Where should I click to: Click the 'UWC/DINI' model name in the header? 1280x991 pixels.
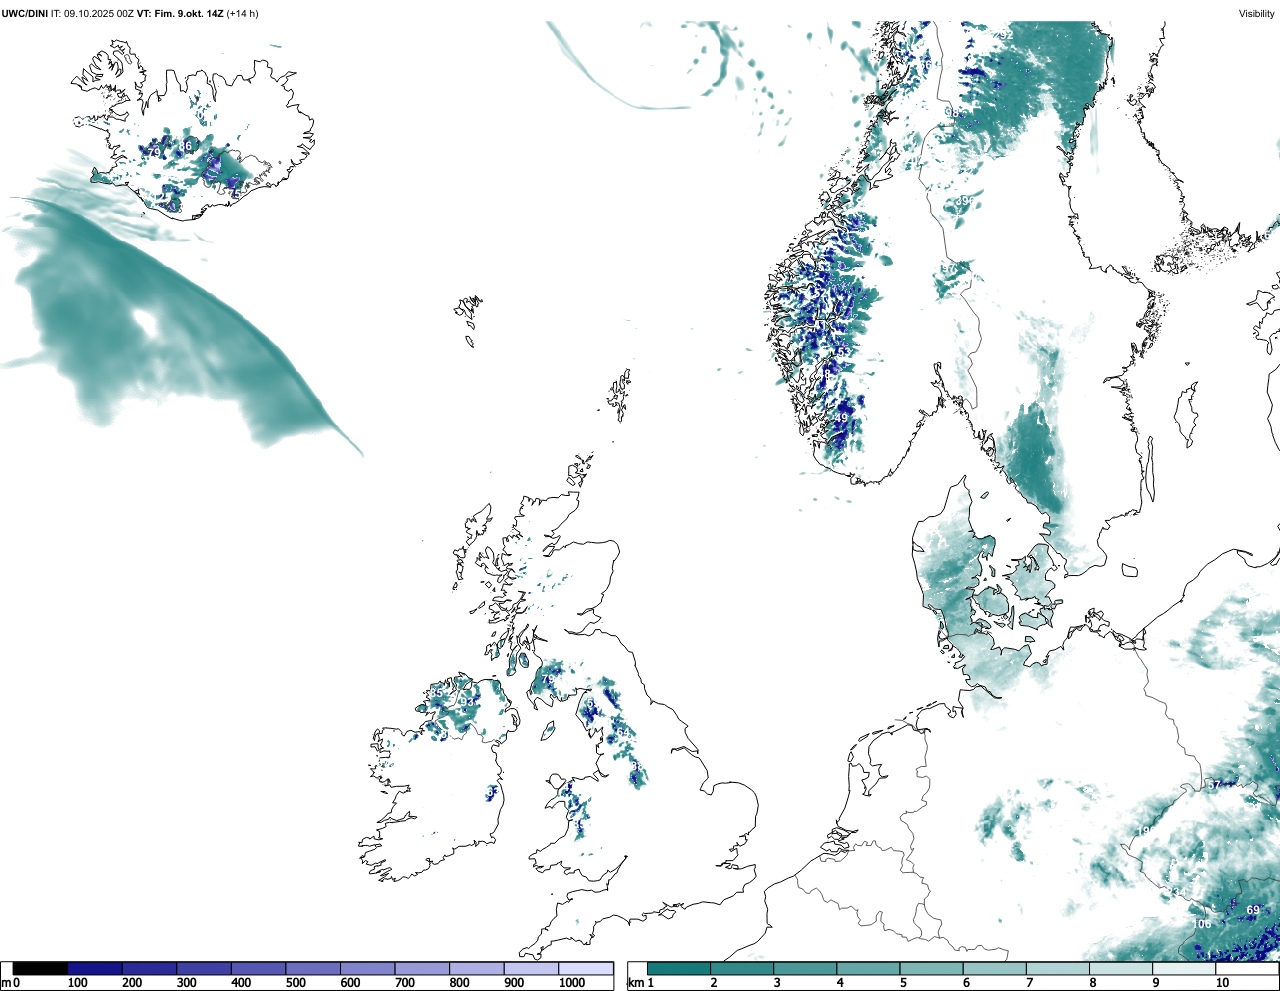pos(25,14)
